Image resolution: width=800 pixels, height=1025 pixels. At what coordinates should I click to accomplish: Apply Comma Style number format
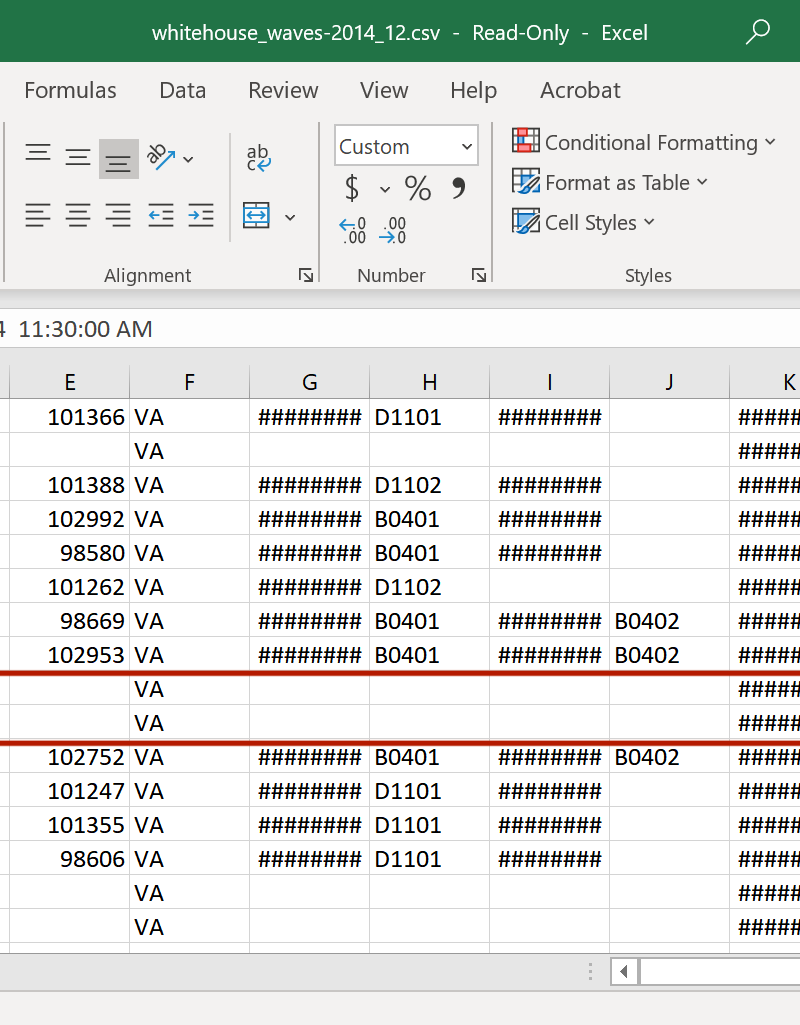tap(458, 188)
